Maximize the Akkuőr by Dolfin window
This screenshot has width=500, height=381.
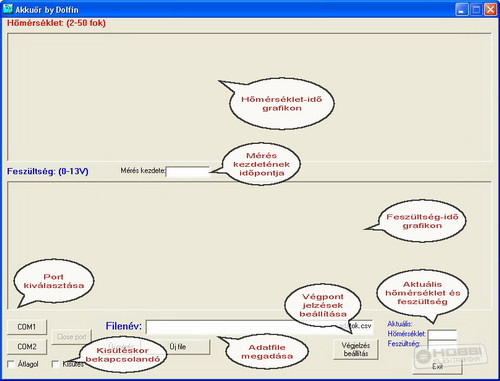(x=476, y=9)
